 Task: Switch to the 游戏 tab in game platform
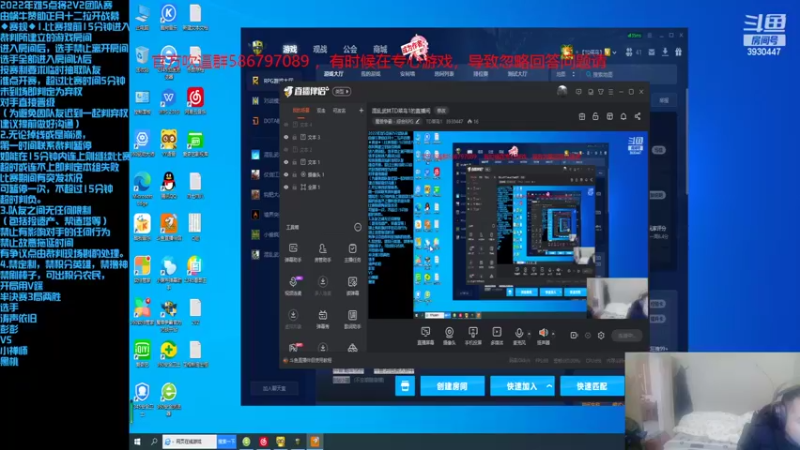[x=290, y=49]
